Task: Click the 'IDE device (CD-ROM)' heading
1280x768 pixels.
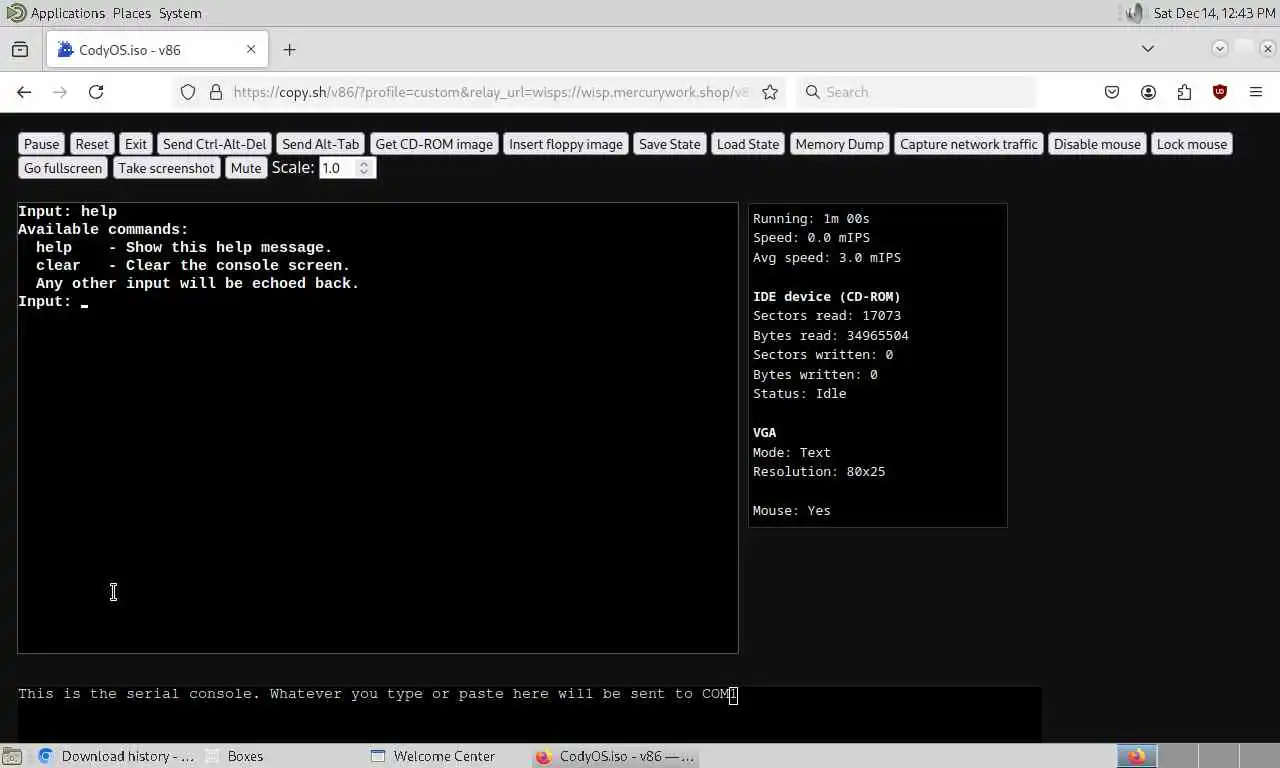Action: click(x=827, y=297)
